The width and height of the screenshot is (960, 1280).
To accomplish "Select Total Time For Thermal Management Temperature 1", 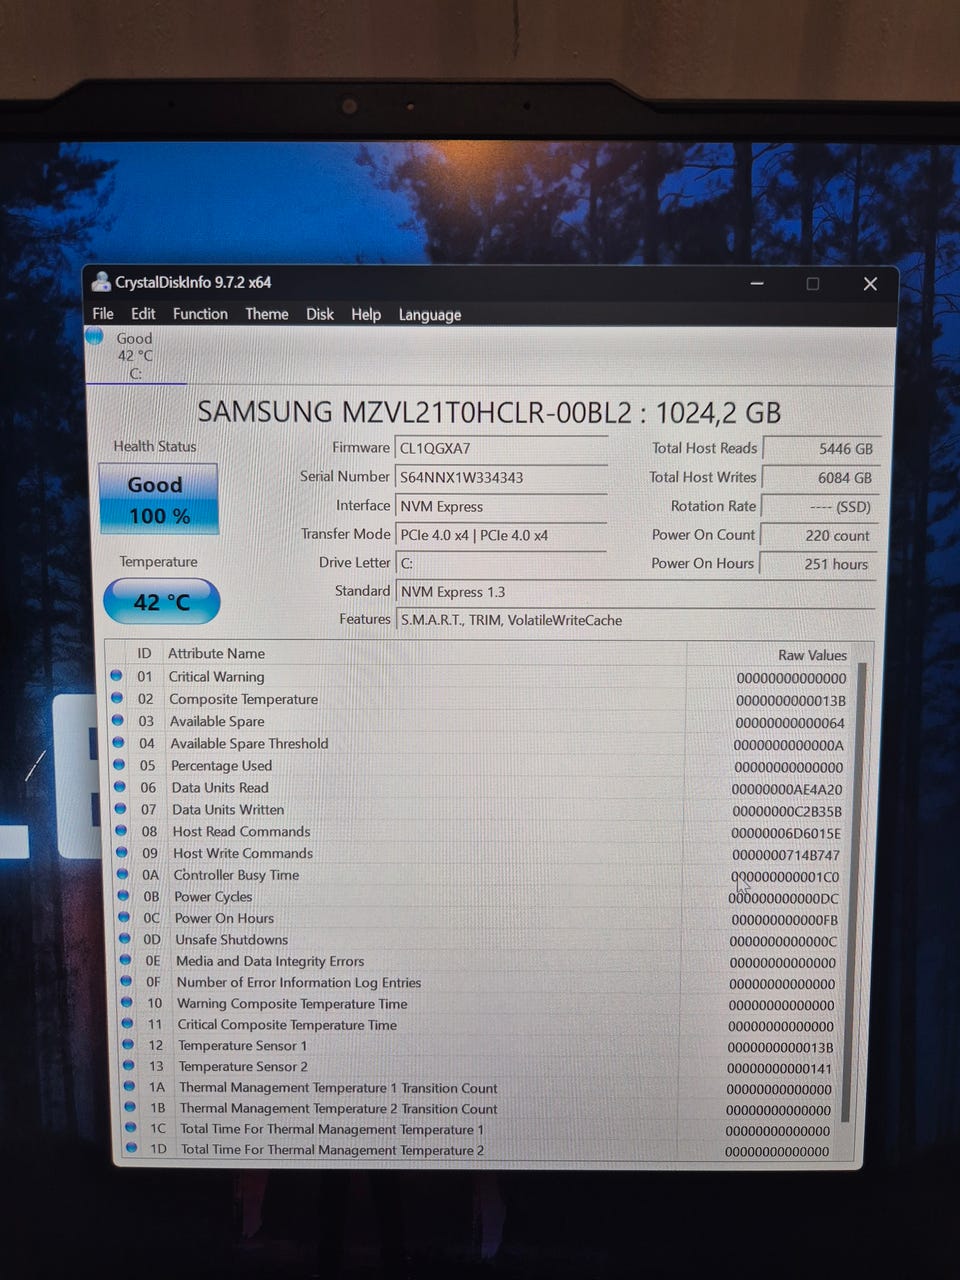I will click(x=331, y=1130).
